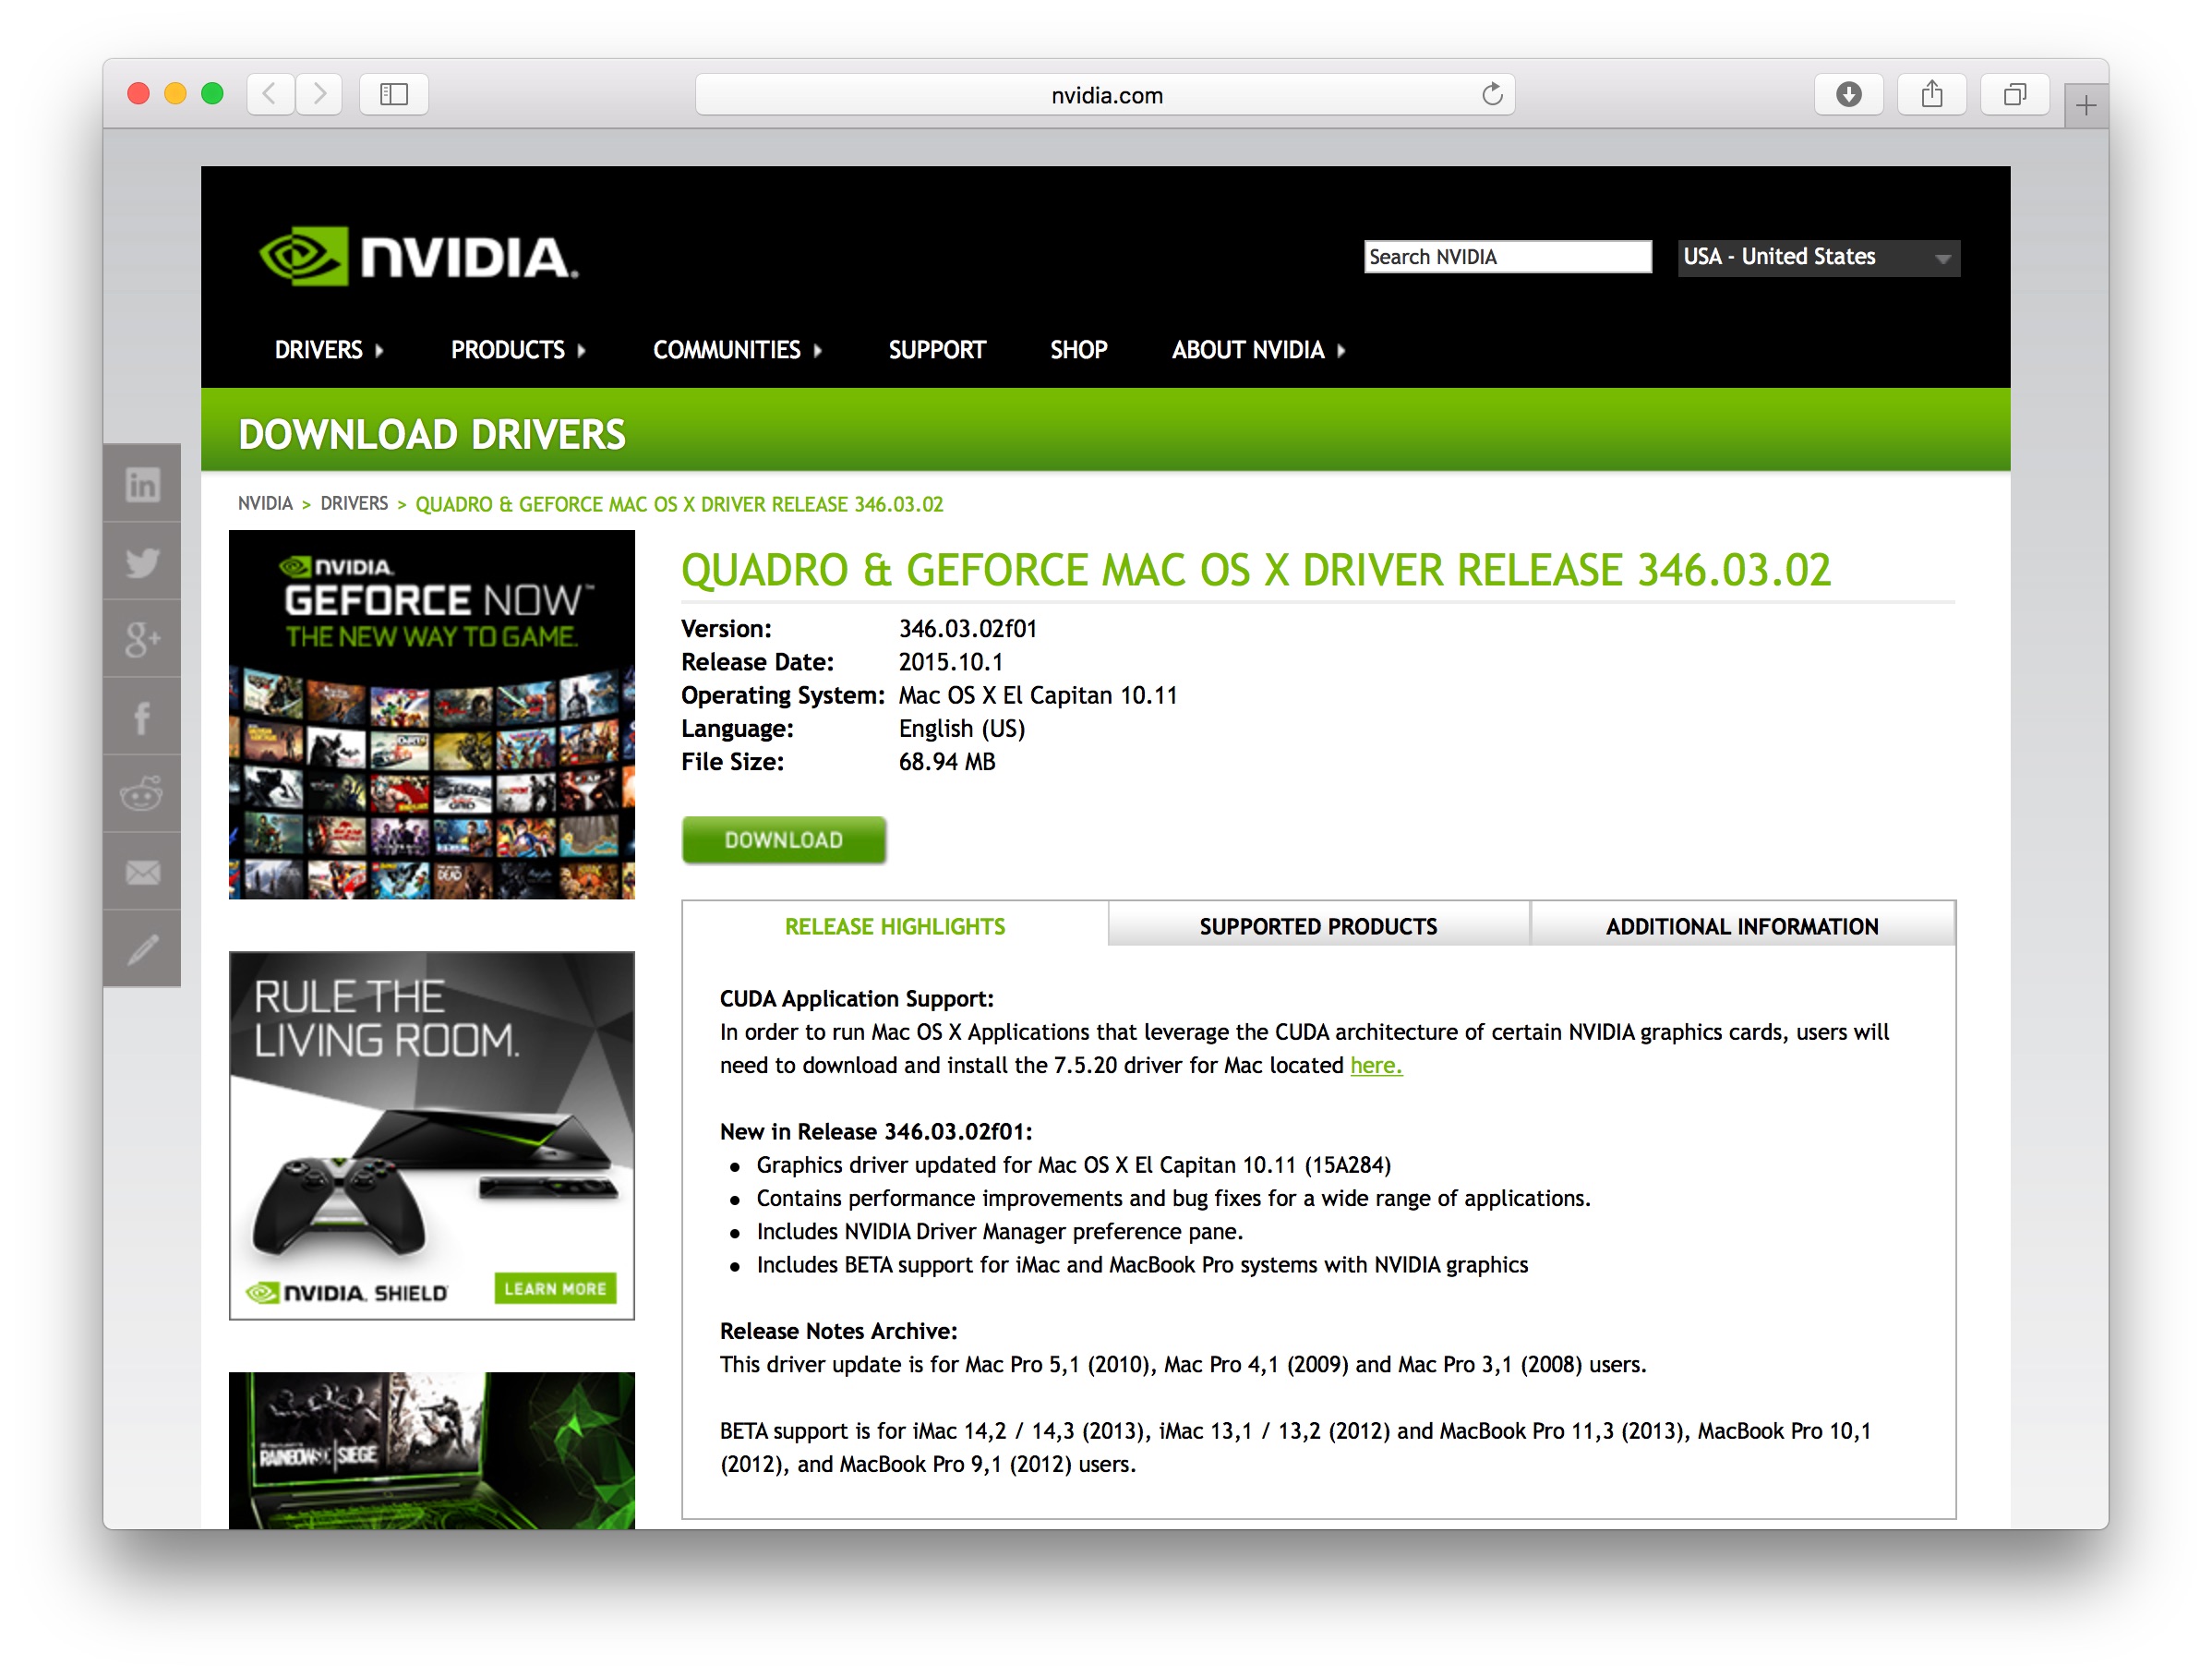This screenshot has height=1677, width=2212.
Task: Click the Reddit share icon
Action: (142, 794)
